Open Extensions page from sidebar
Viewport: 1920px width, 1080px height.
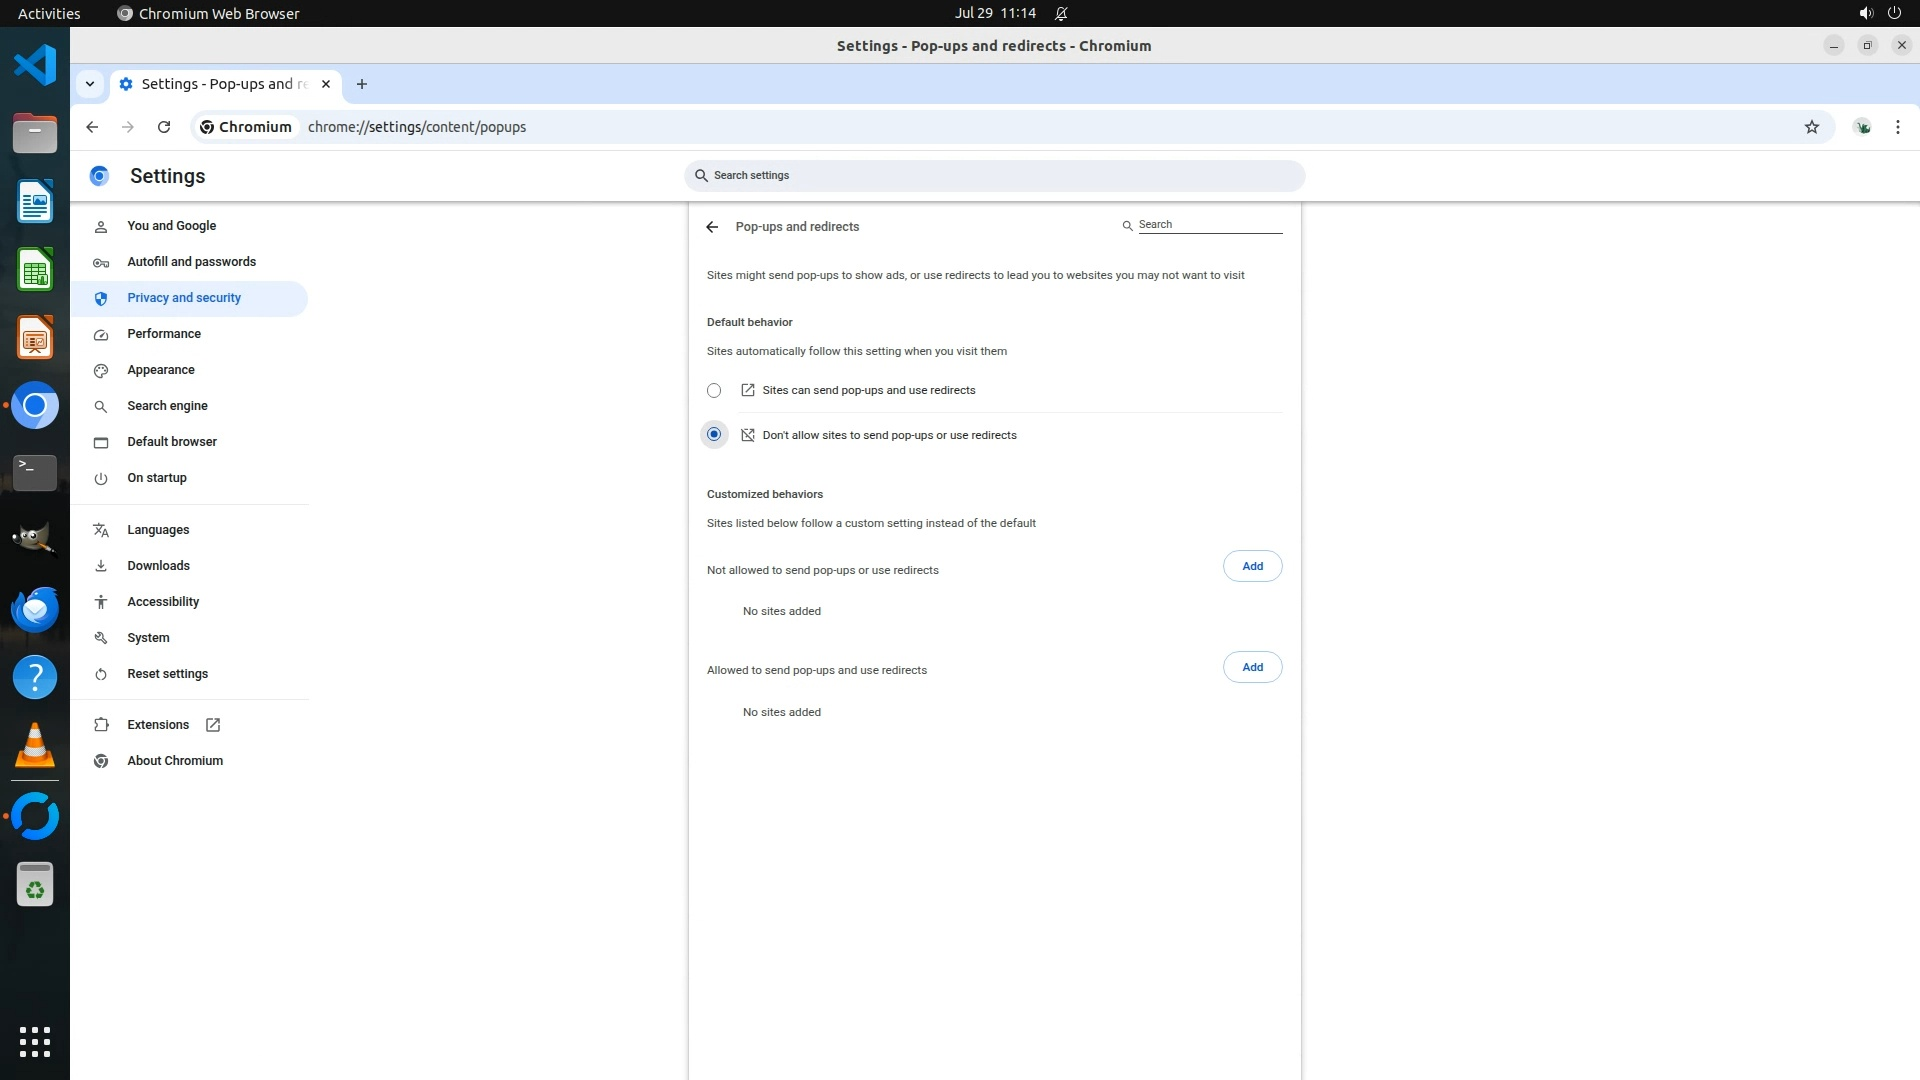158,725
